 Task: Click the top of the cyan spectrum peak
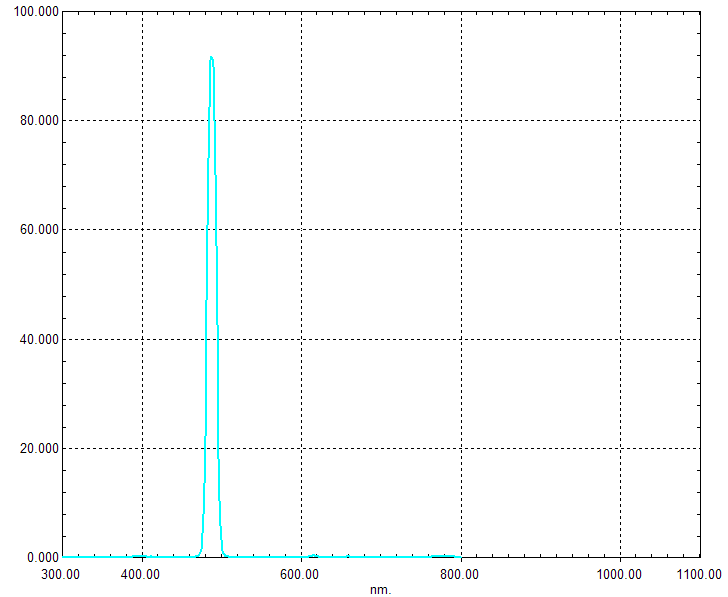pos(211,58)
